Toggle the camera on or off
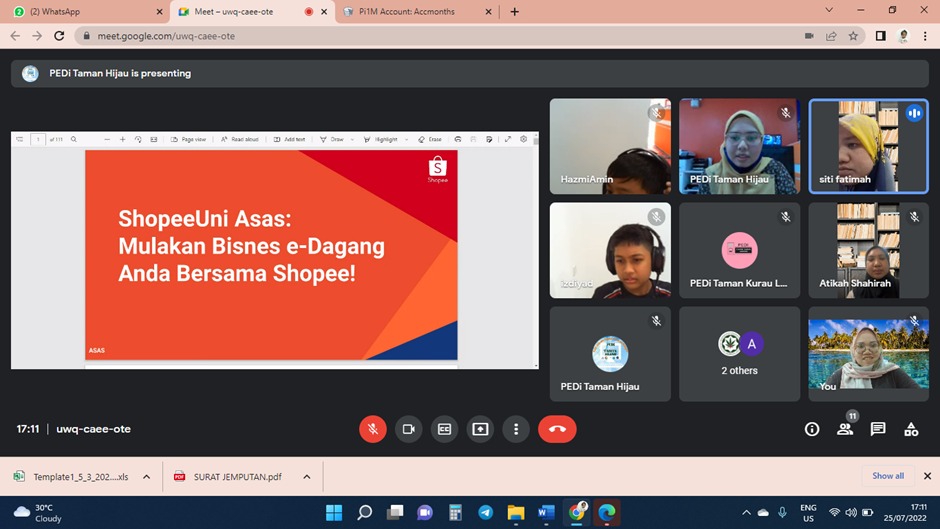Screen dimensions: 940x529 pos(408,429)
